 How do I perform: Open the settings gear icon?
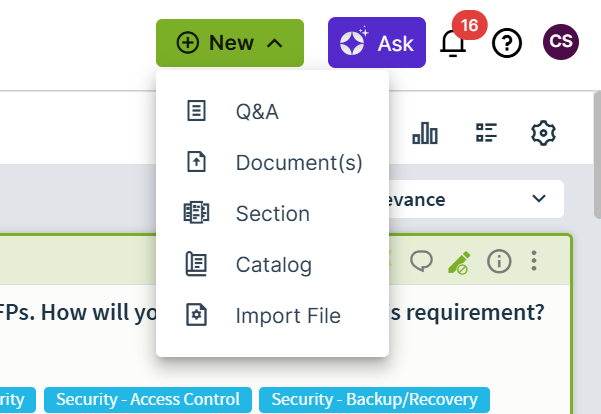coord(543,133)
